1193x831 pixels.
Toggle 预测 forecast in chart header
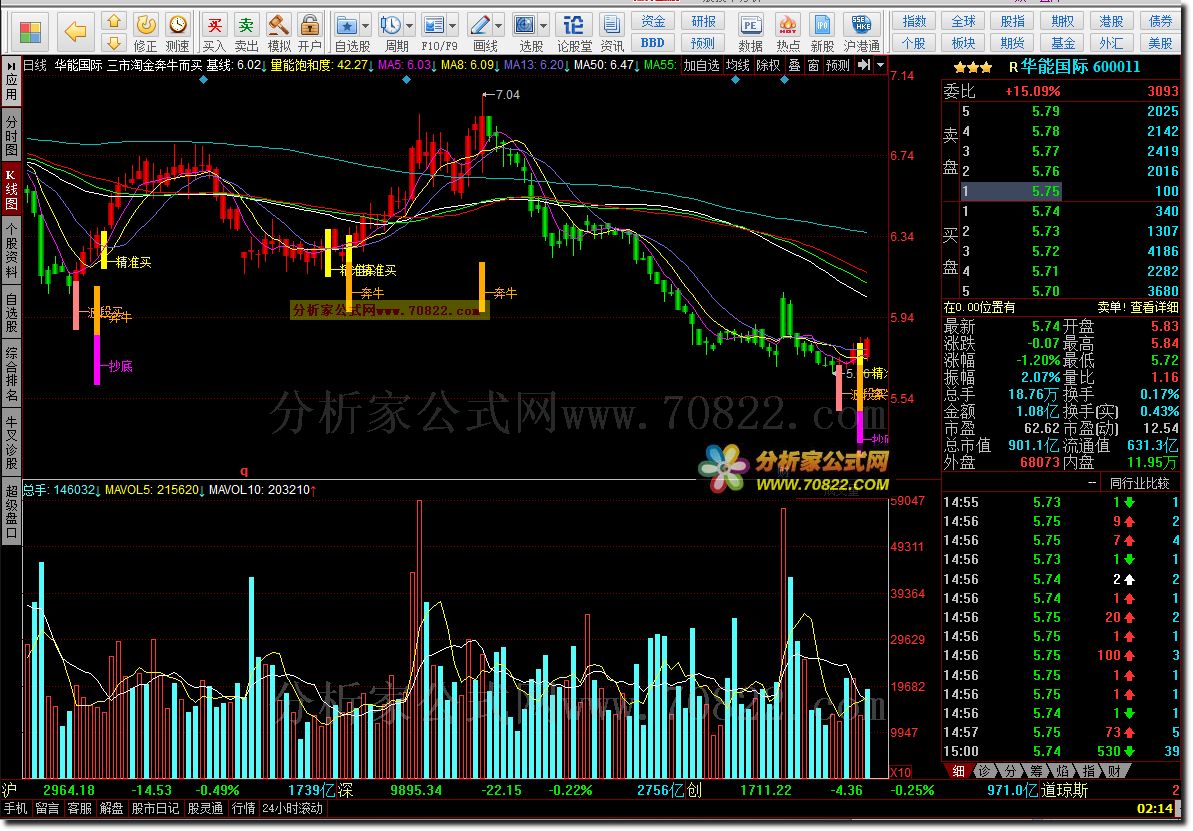click(x=838, y=65)
